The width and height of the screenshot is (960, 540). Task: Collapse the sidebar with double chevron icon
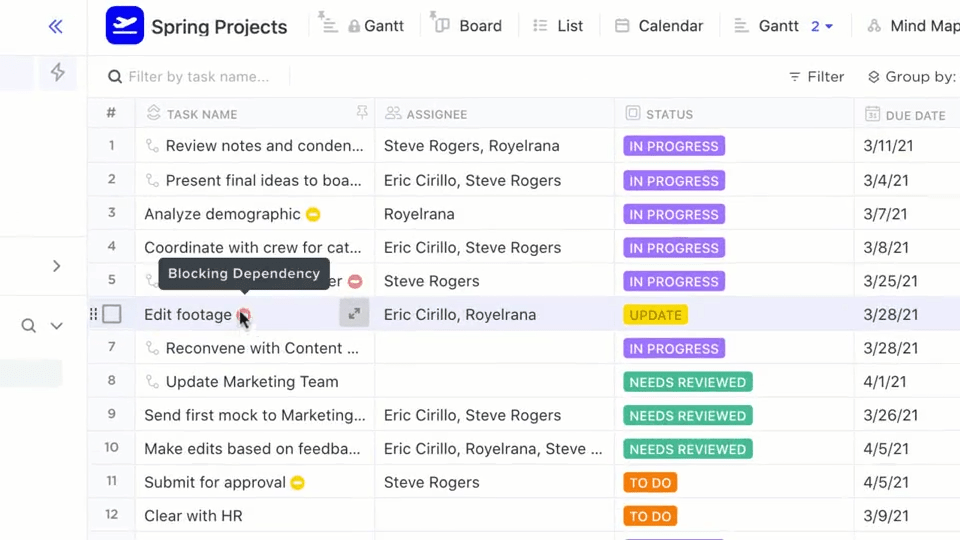[56, 26]
